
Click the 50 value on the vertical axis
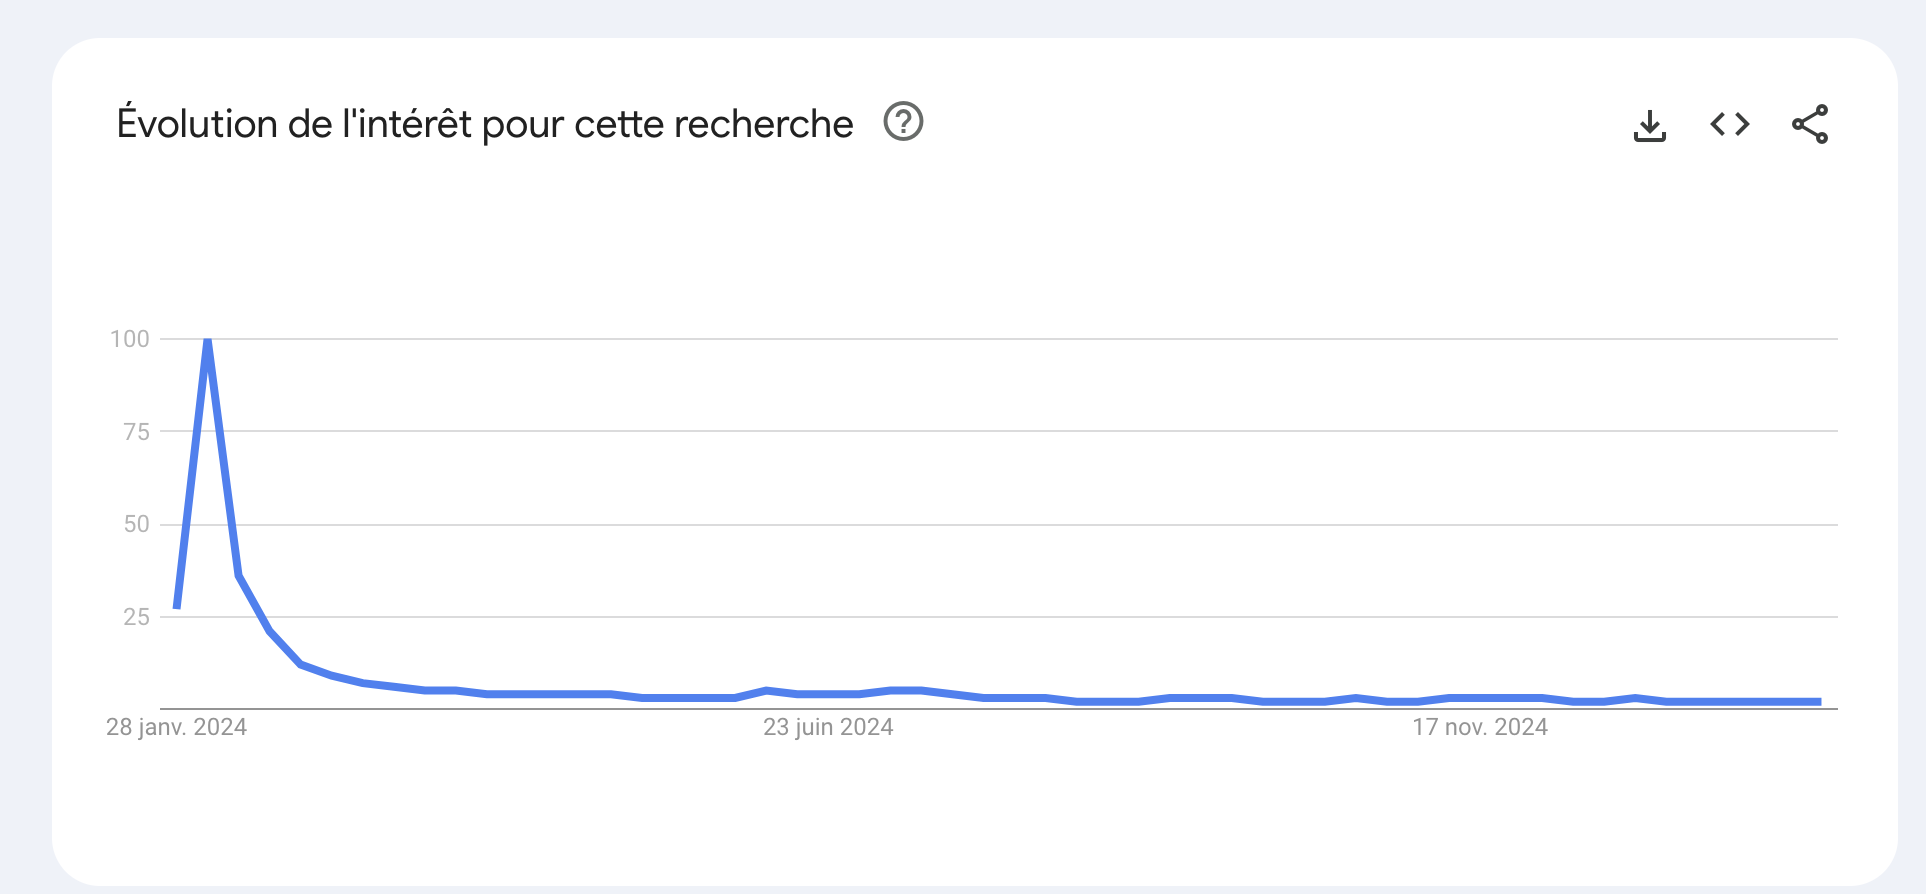point(137,524)
